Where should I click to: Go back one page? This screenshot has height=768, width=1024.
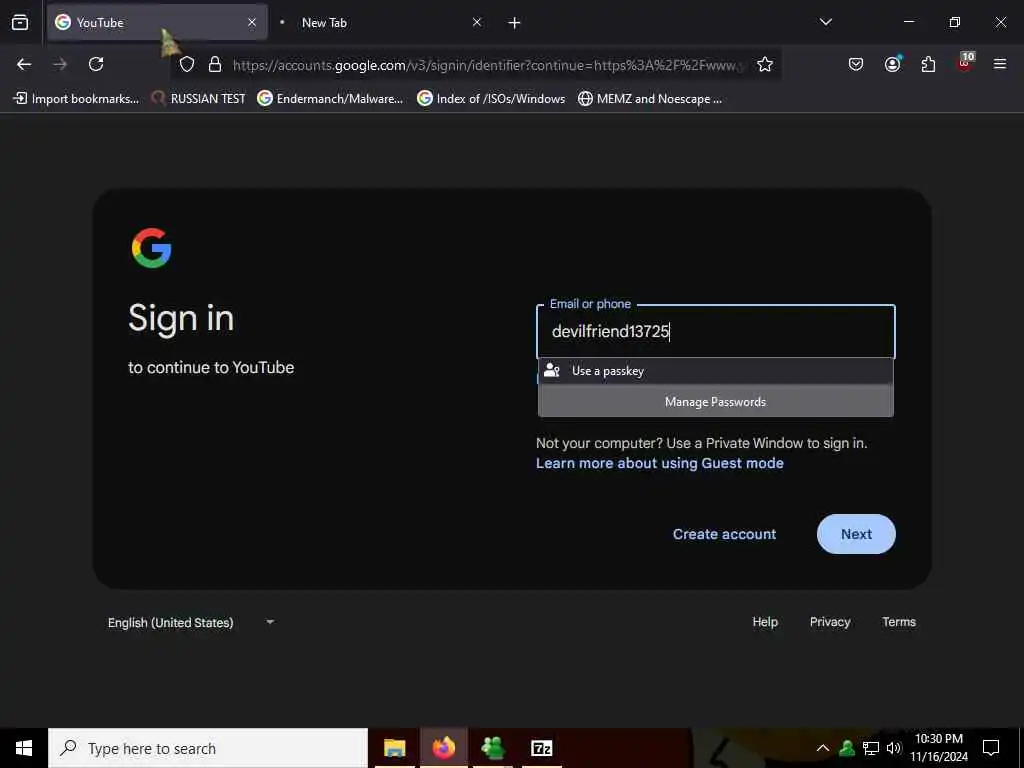coord(24,64)
